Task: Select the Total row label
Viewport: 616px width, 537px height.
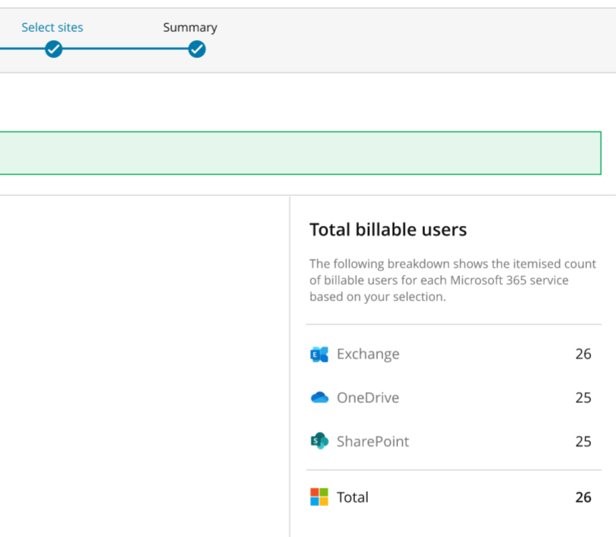Action: point(353,497)
